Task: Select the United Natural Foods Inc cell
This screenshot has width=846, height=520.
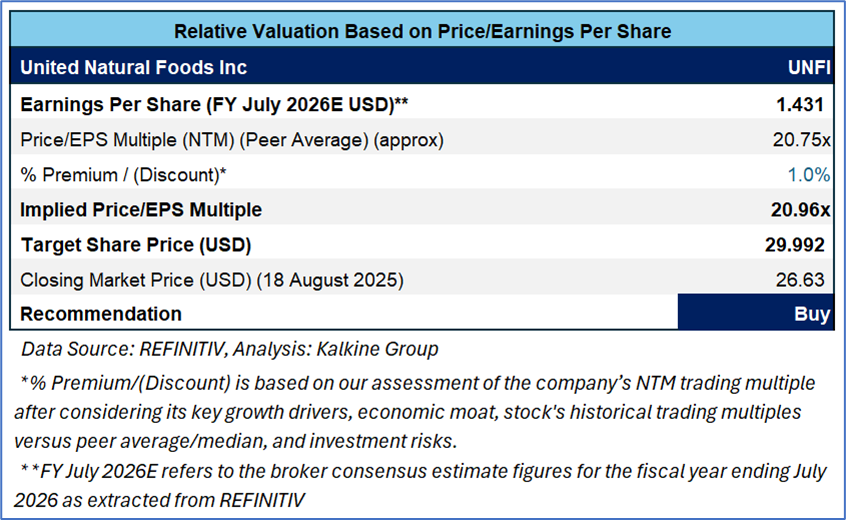Action: pyautogui.click(x=134, y=68)
